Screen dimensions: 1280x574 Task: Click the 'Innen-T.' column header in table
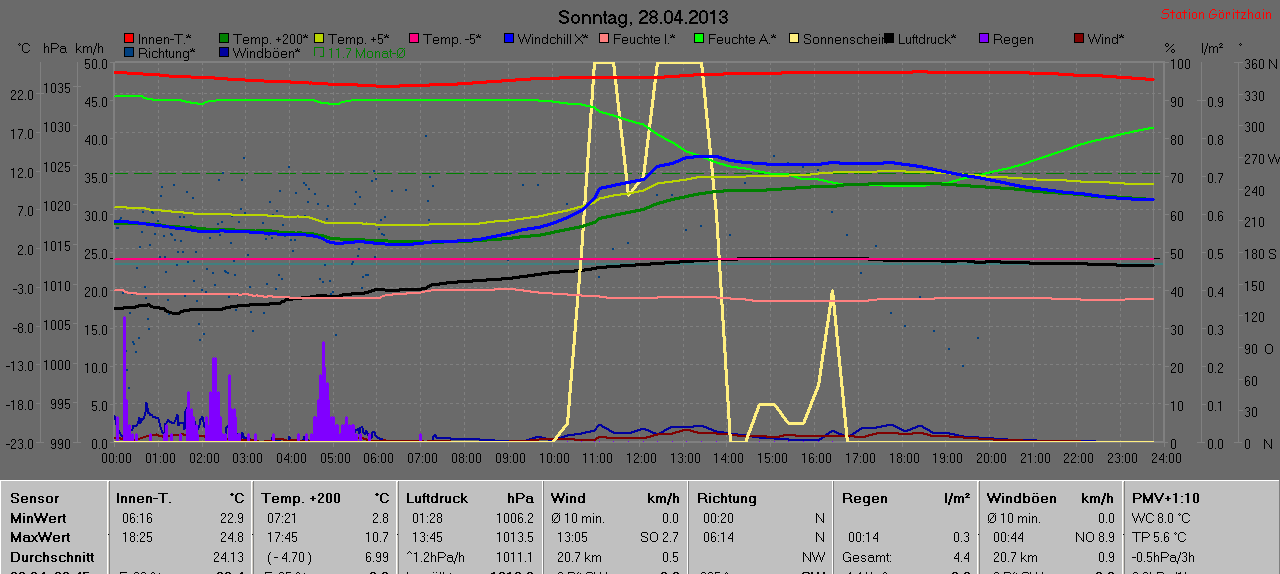143,498
